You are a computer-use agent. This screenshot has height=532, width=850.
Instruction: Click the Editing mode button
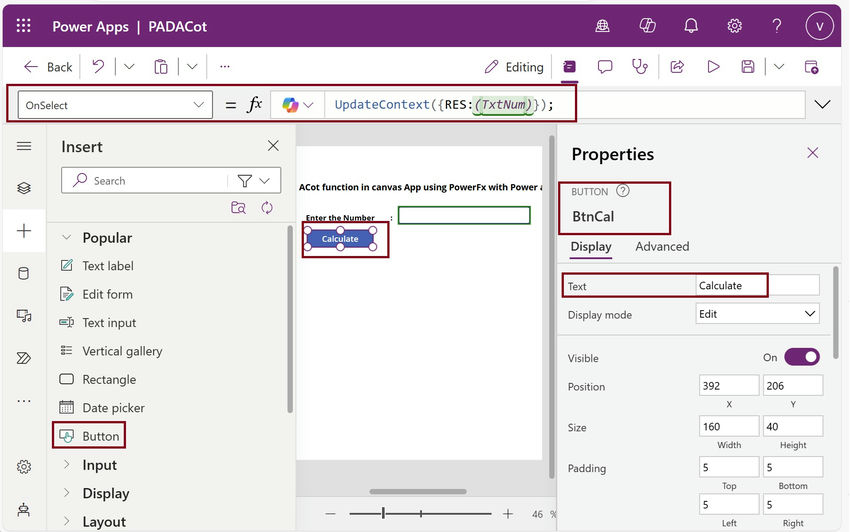pyautogui.click(x=514, y=67)
